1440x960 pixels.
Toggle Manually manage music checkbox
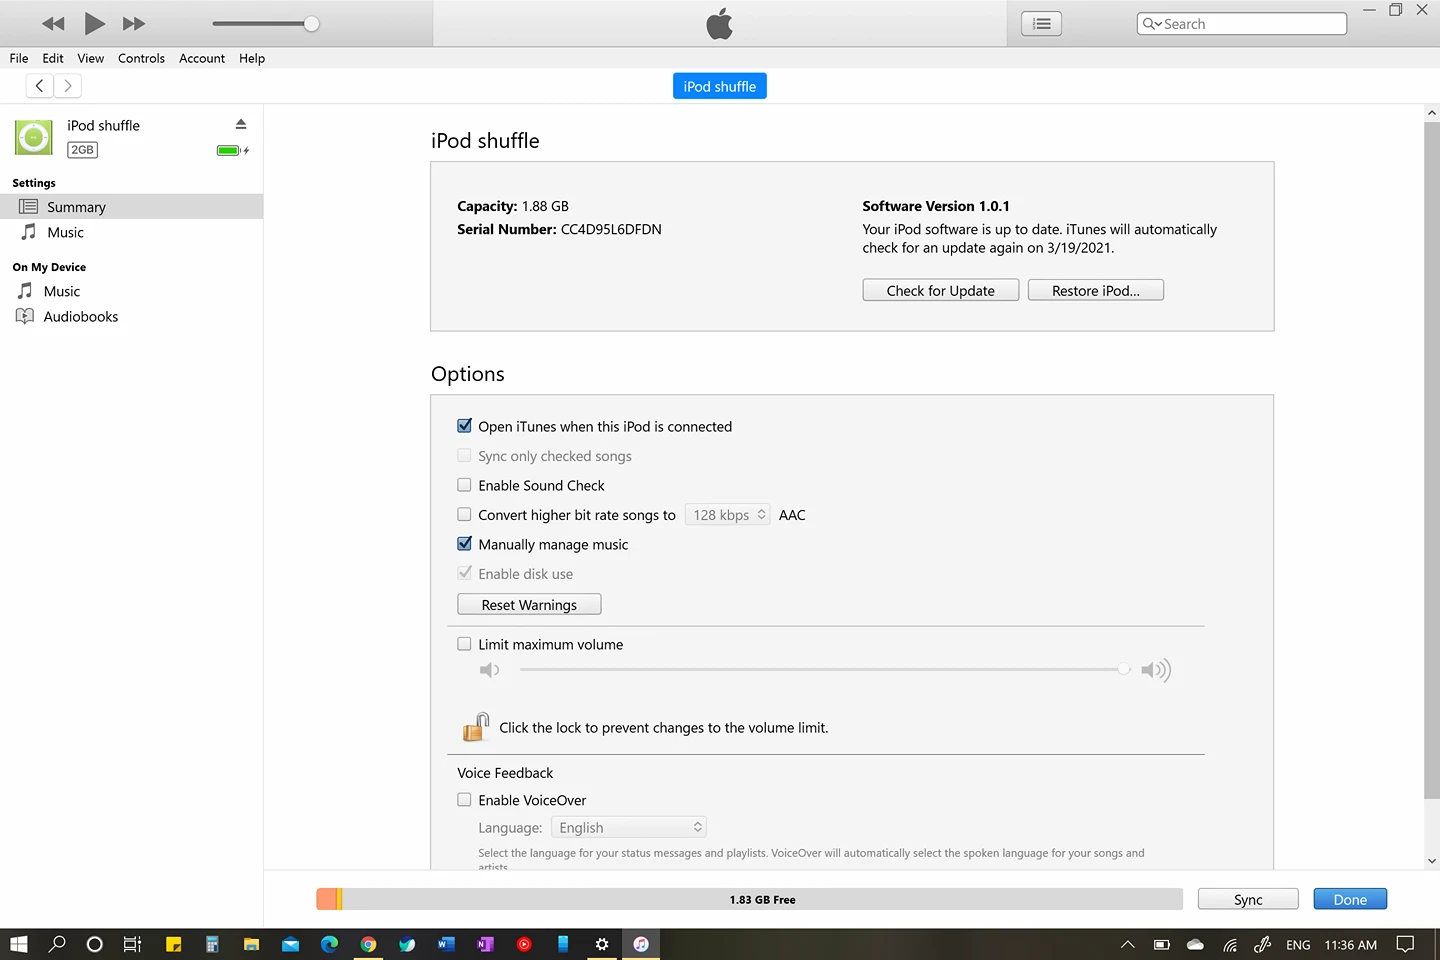pos(464,544)
